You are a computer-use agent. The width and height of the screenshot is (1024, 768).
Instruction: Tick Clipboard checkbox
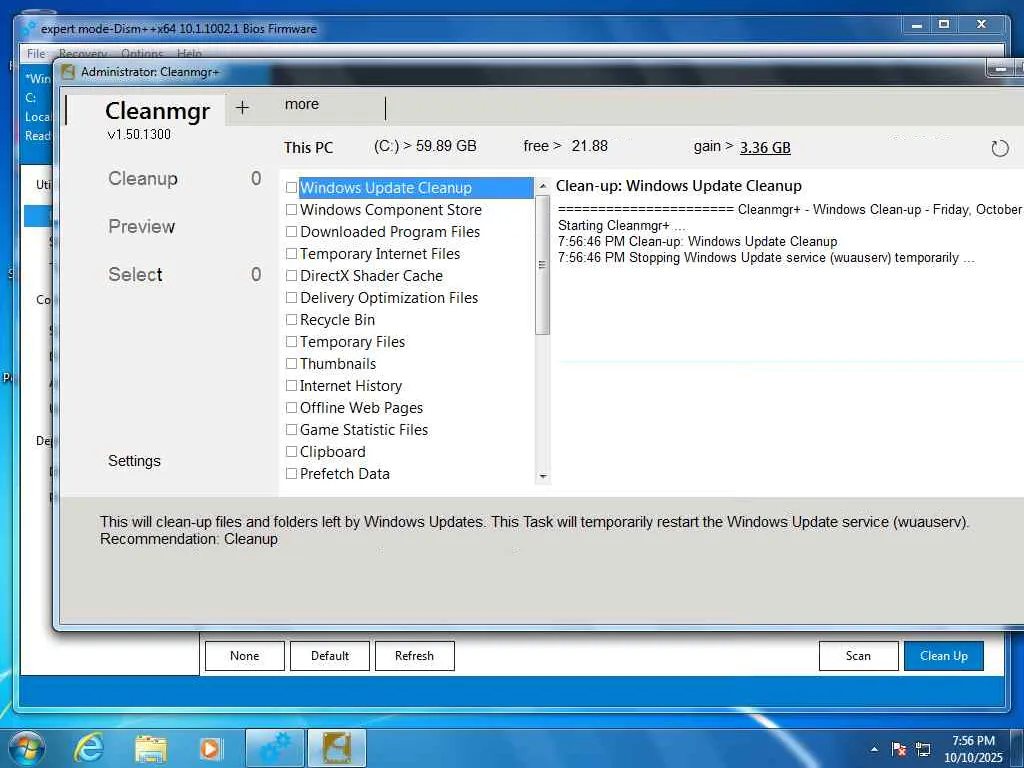coord(291,451)
